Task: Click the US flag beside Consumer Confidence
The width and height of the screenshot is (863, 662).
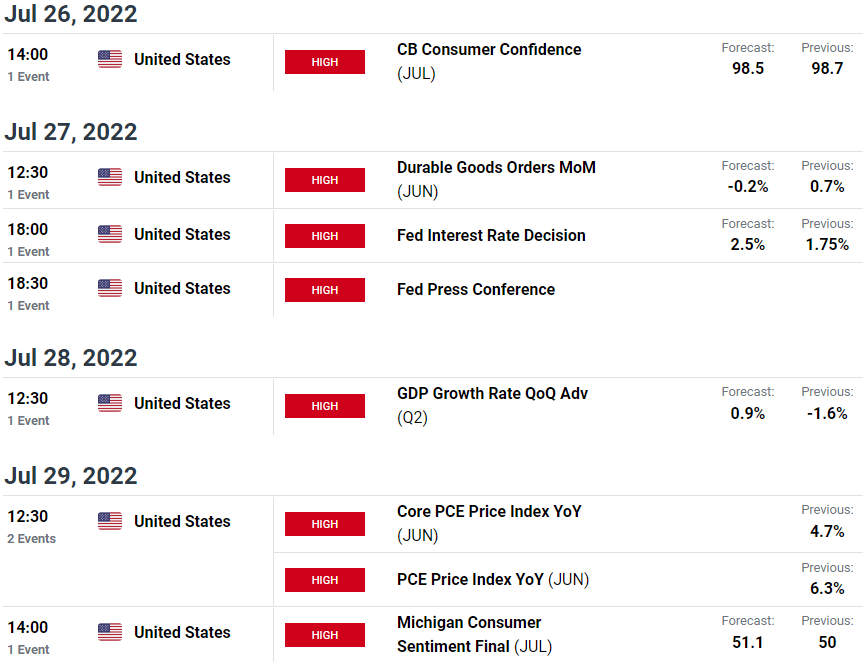Action: (110, 59)
